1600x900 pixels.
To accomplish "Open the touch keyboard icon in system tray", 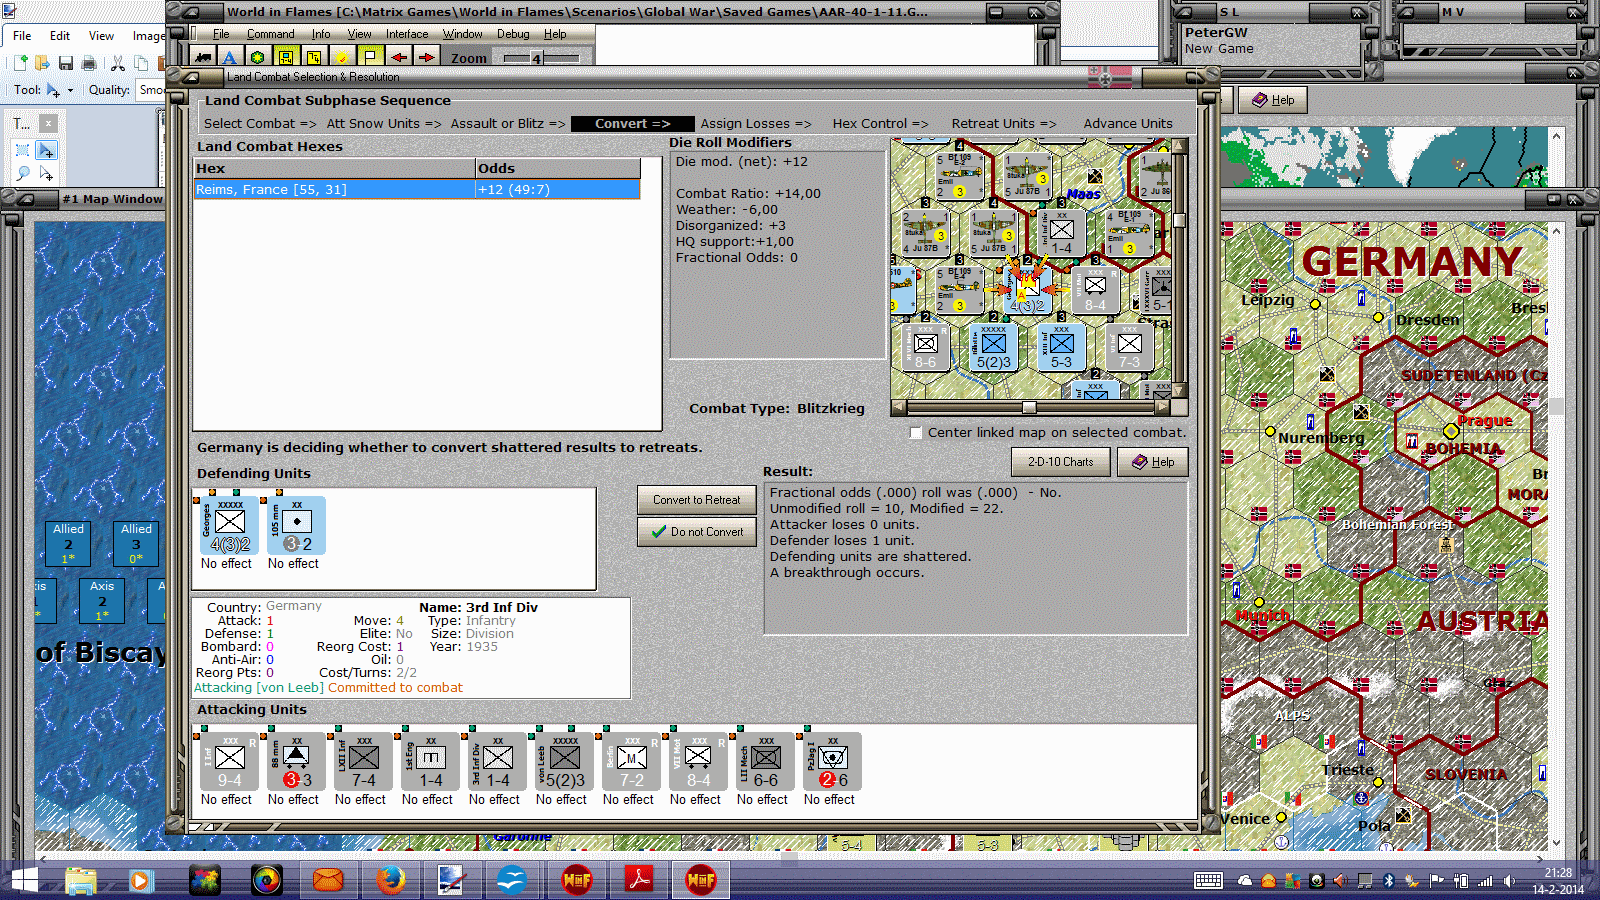I will (x=1208, y=881).
